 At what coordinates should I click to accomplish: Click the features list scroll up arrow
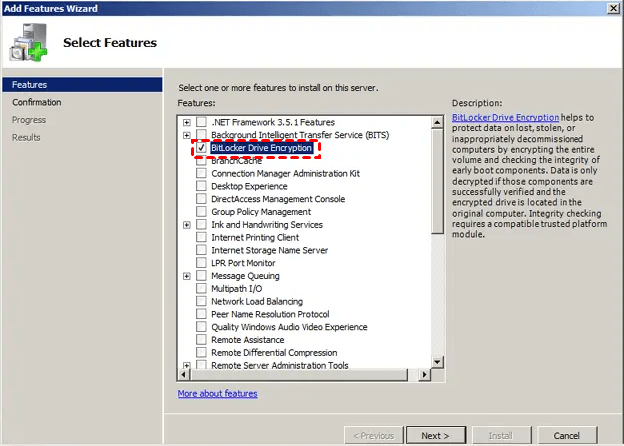(x=437, y=122)
